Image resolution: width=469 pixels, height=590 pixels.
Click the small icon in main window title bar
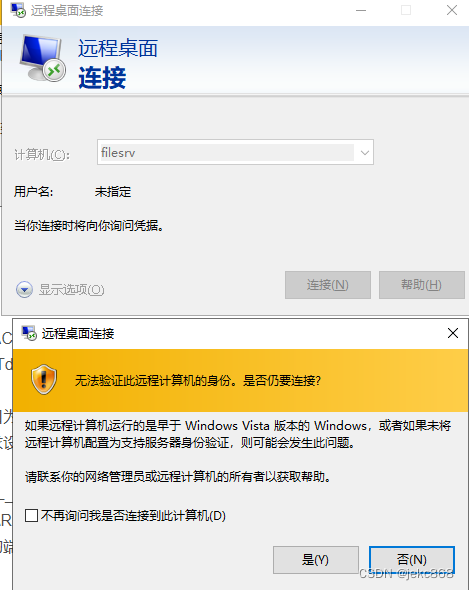tap(18, 10)
